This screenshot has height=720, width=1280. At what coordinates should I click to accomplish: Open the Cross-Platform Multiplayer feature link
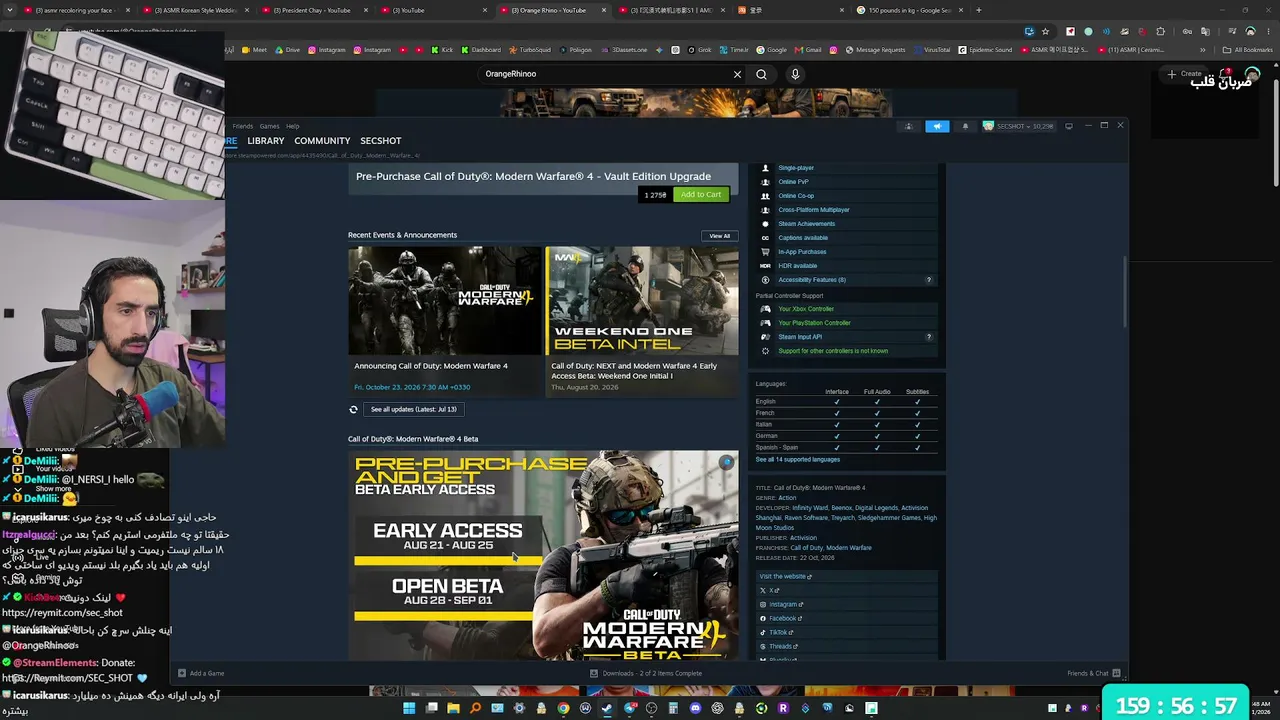[x=814, y=210]
